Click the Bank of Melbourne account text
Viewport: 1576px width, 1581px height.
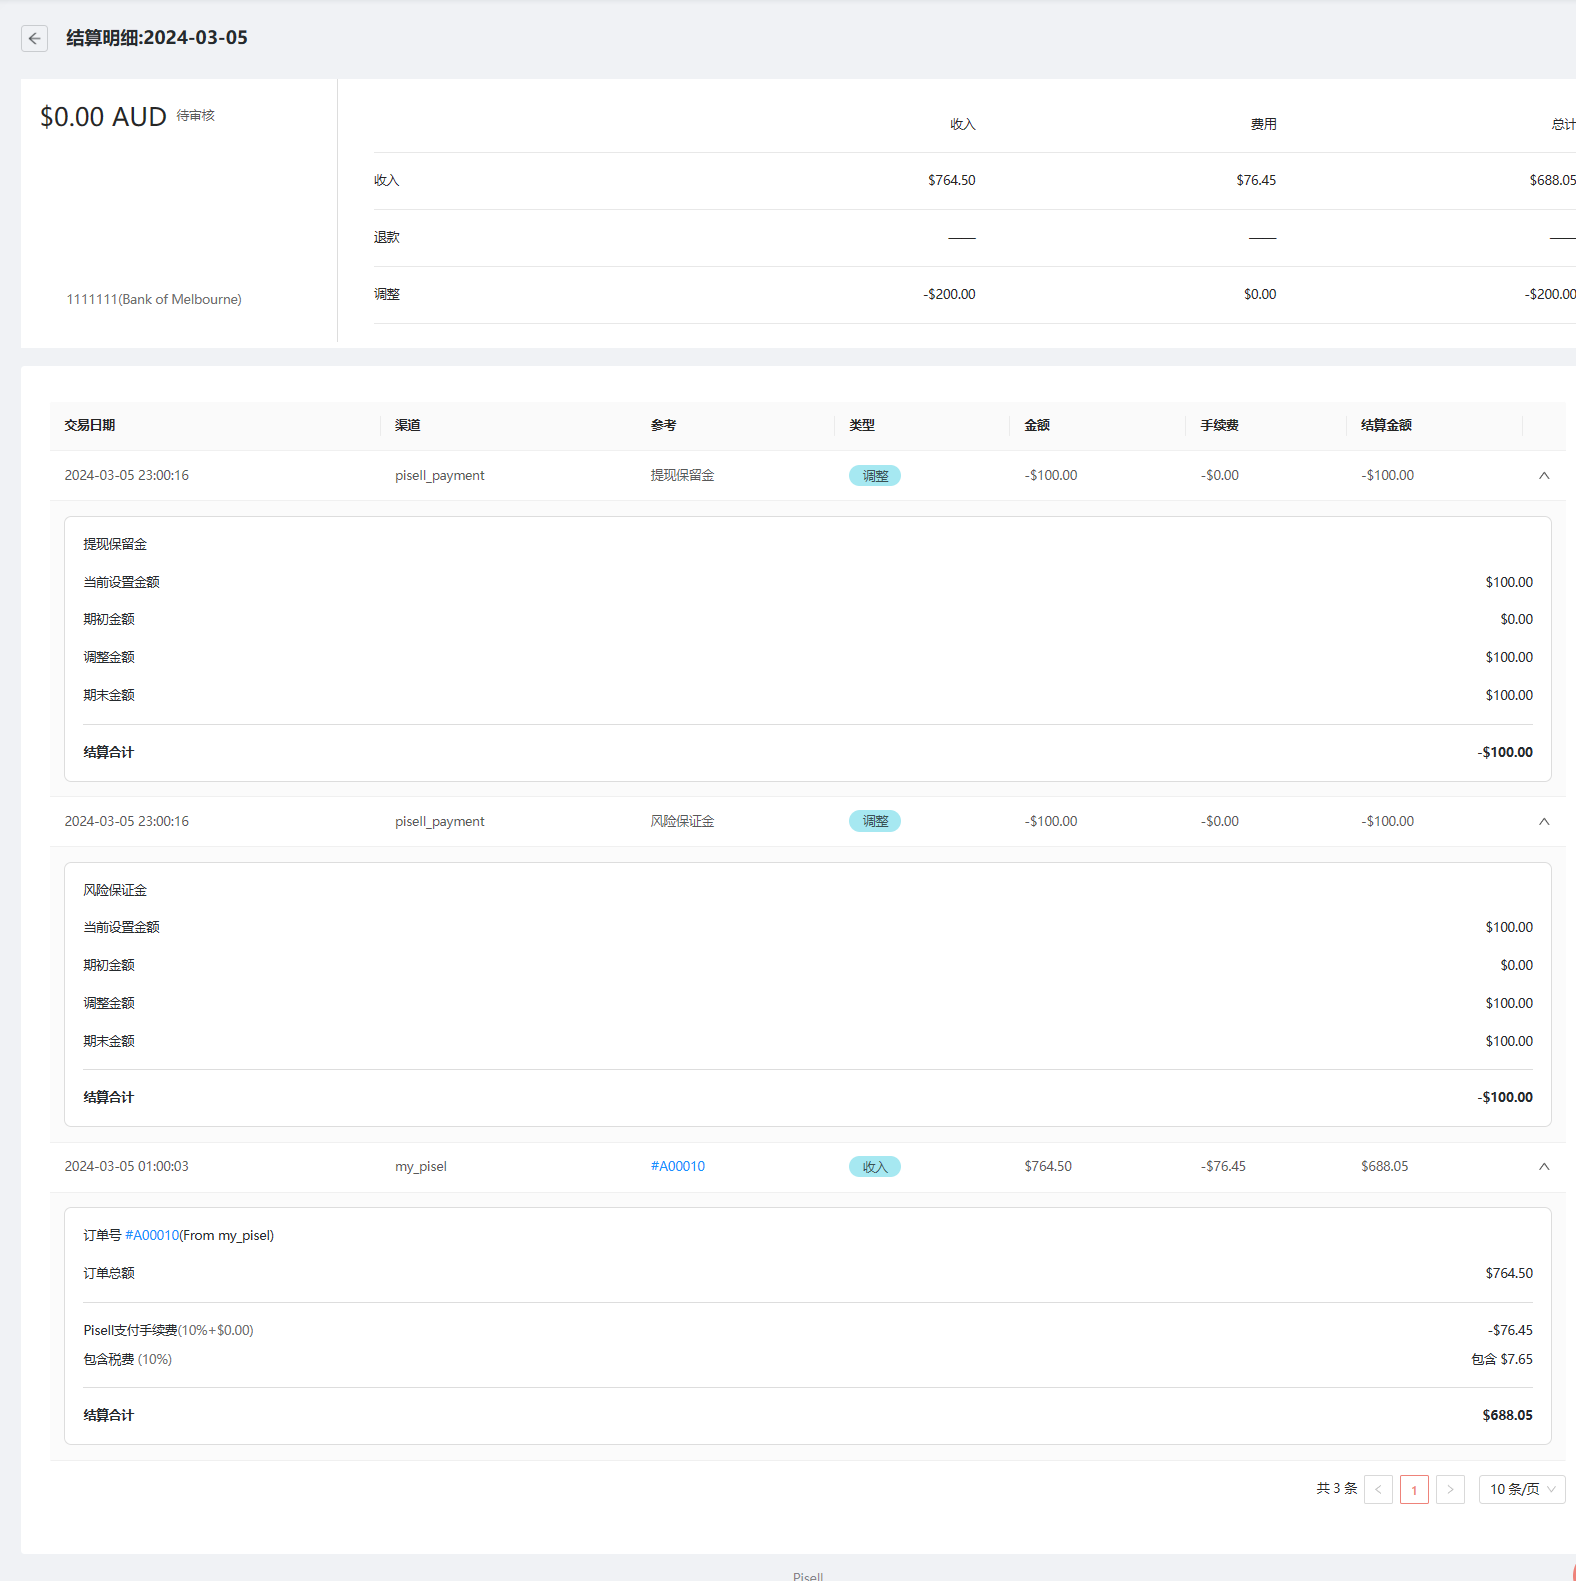tap(154, 300)
